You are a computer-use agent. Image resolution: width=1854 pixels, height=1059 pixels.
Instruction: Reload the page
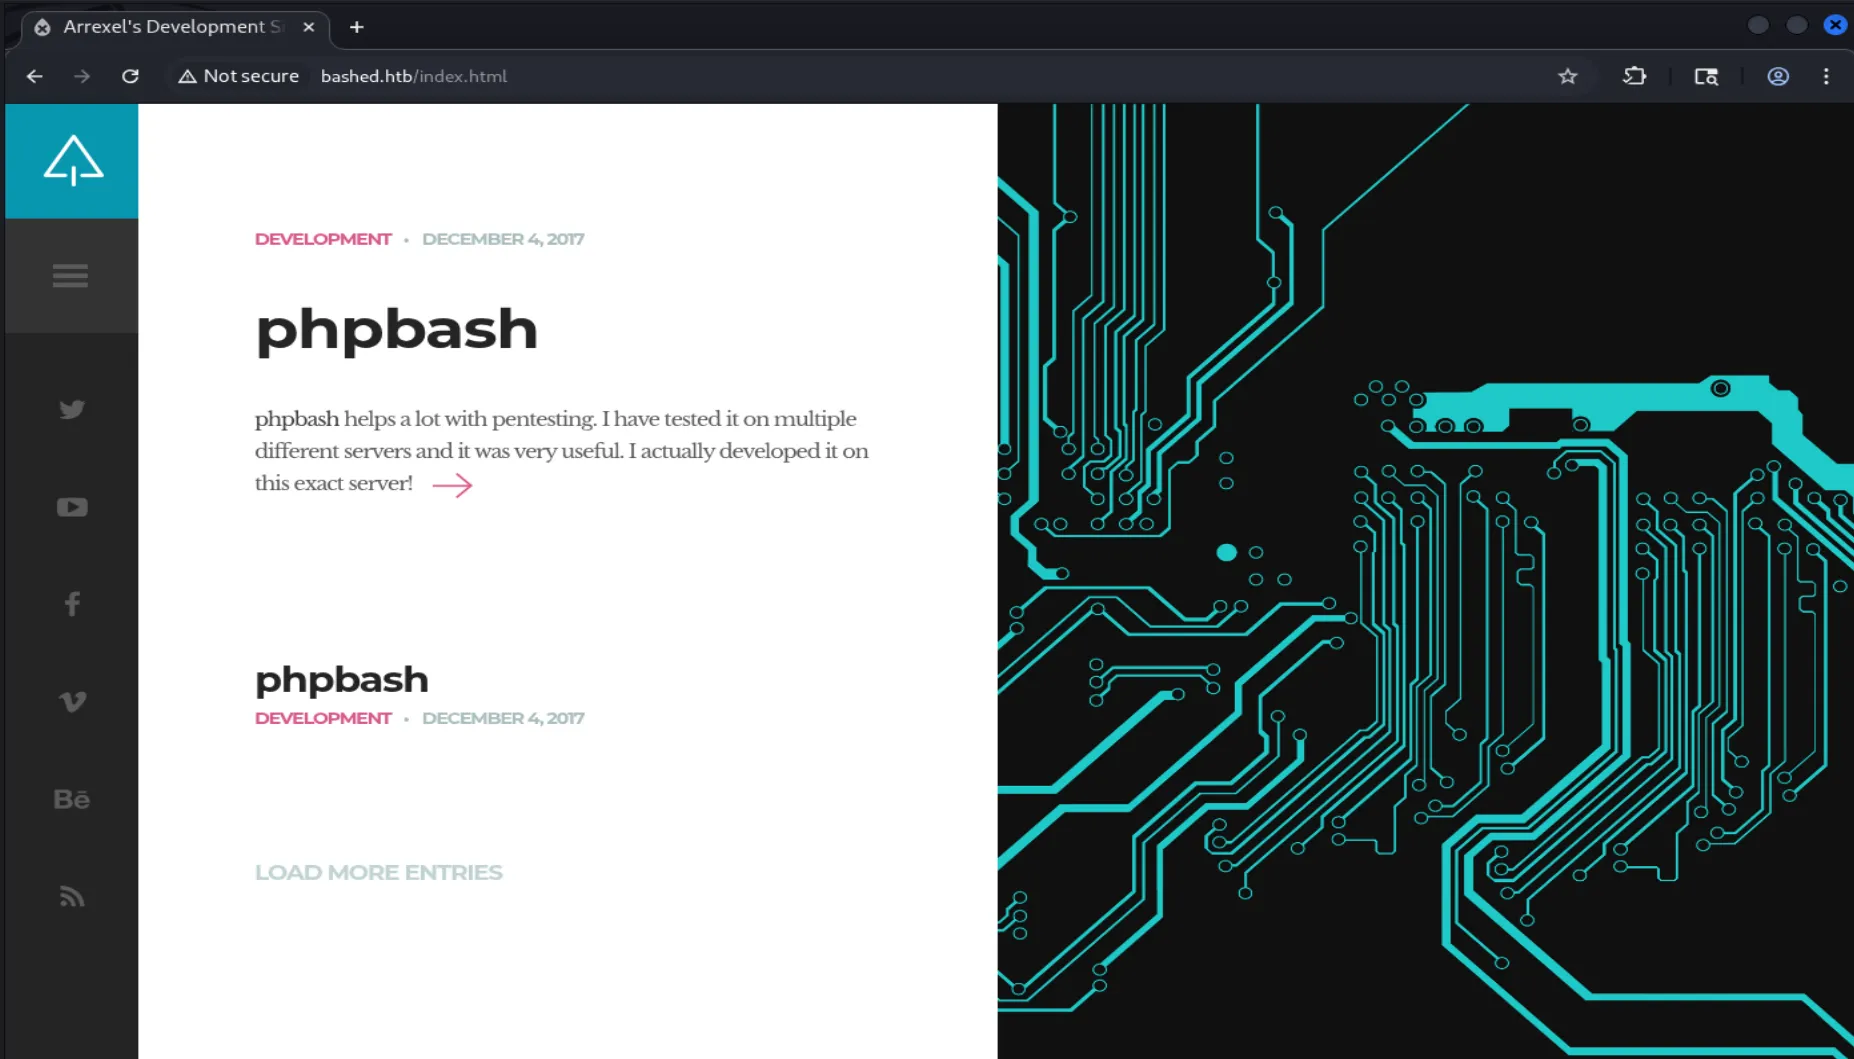pyautogui.click(x=130, y=76)
